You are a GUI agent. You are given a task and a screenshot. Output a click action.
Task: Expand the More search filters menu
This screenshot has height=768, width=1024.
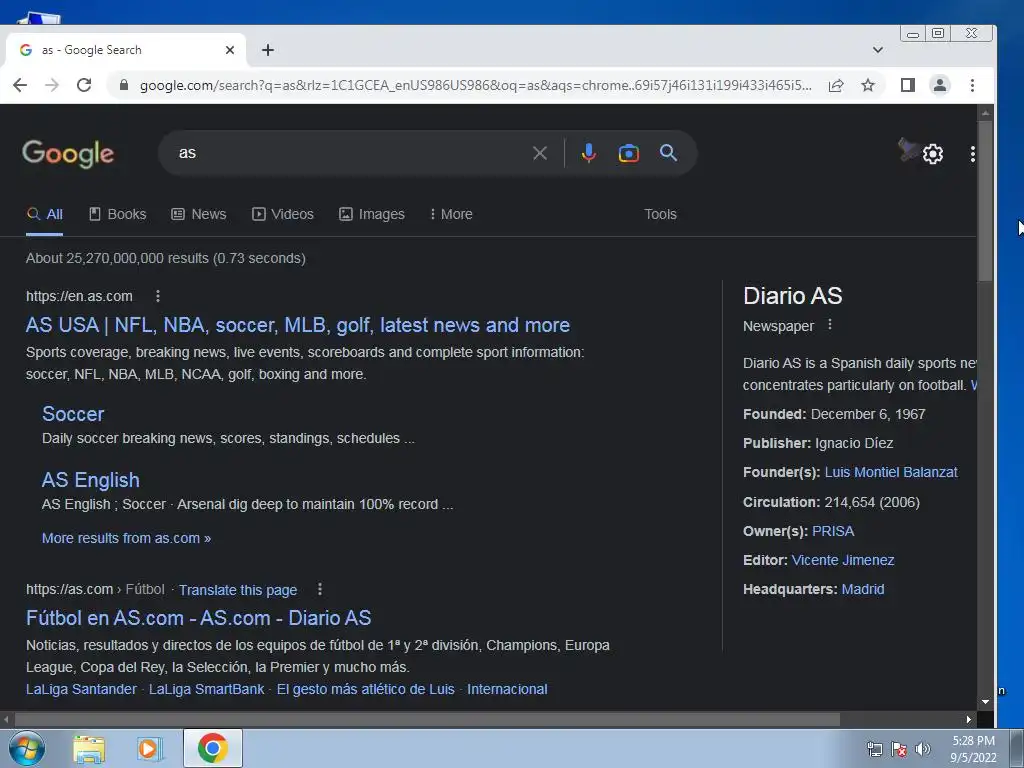point(451,214)
